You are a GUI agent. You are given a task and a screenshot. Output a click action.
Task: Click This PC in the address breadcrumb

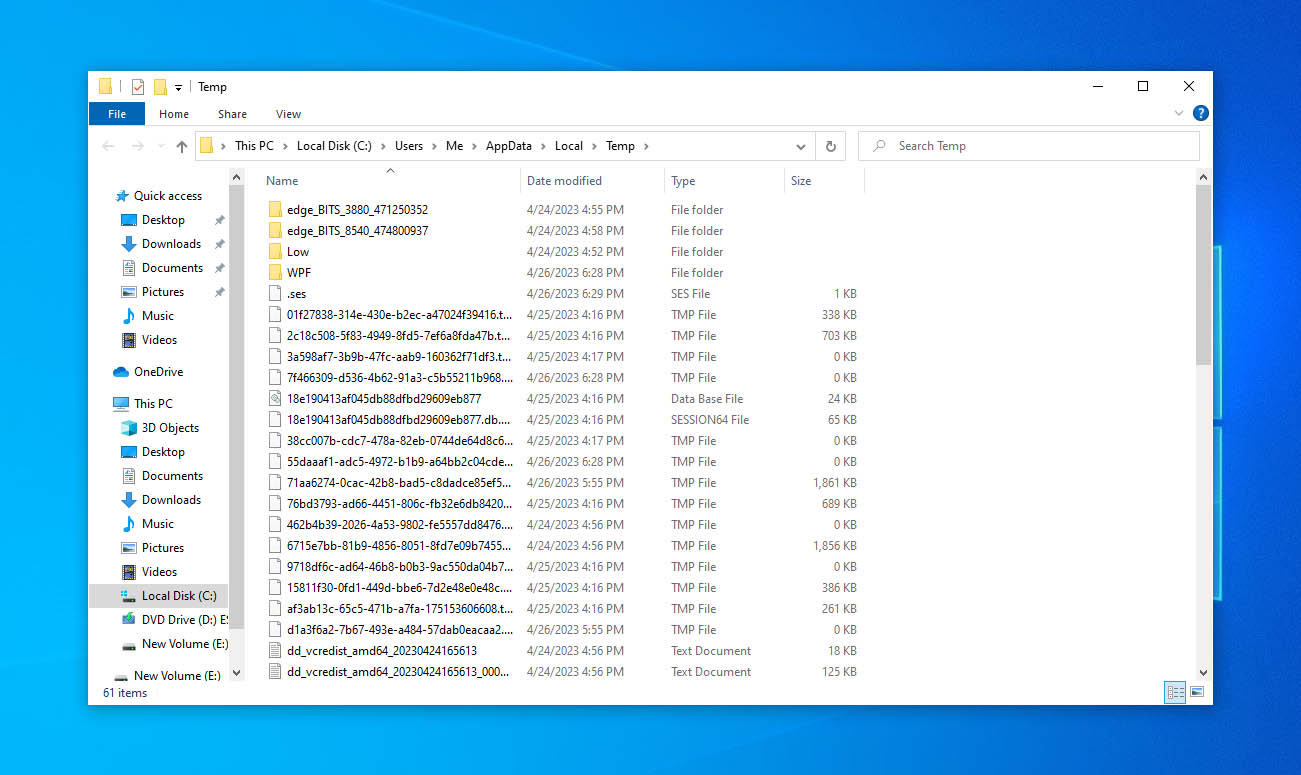point(254,146)
